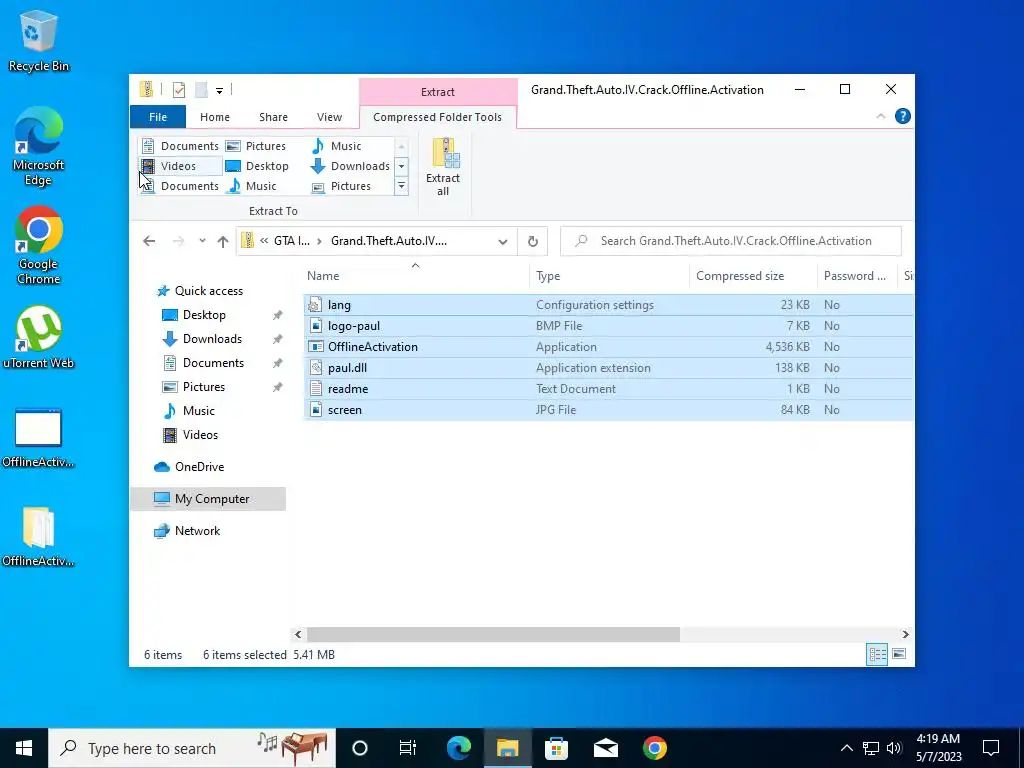Select the OfflineActiv... application desktop icon

[39, 438]
